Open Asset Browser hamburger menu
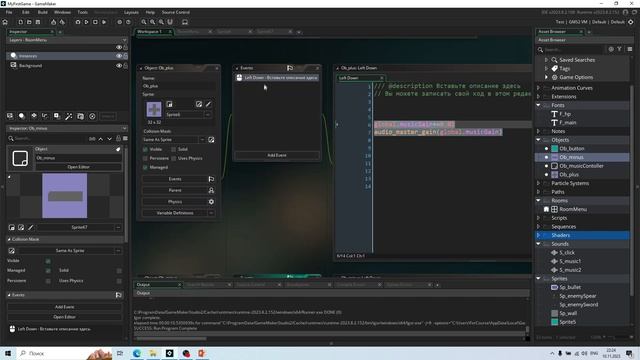Image resolution: width=640 pixels, height=360 pixels. [630, 49]
